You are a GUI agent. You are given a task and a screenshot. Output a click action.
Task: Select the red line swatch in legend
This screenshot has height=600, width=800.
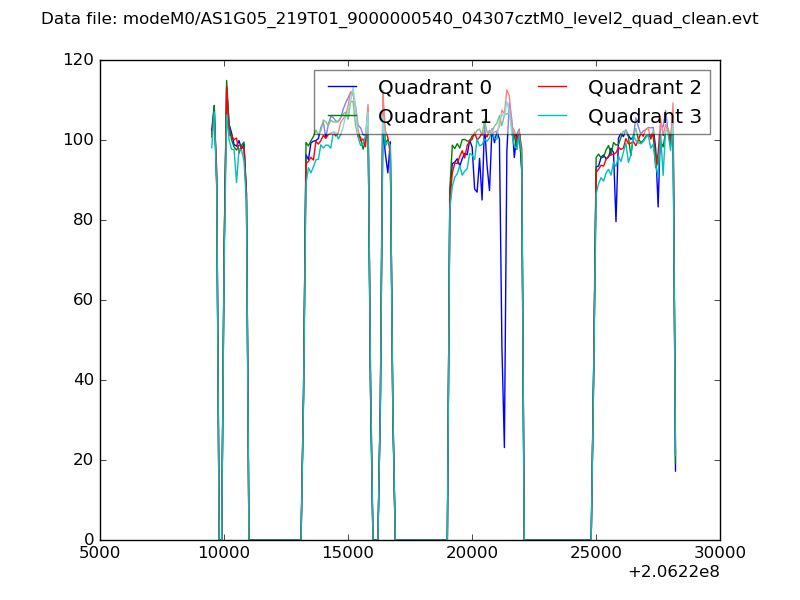pos(552,87)
